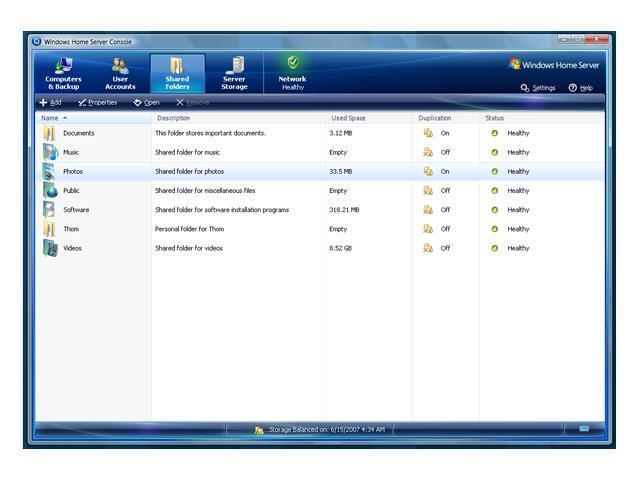Click green status icon for Music
640x480 pixels.
[x=495, y=152]
